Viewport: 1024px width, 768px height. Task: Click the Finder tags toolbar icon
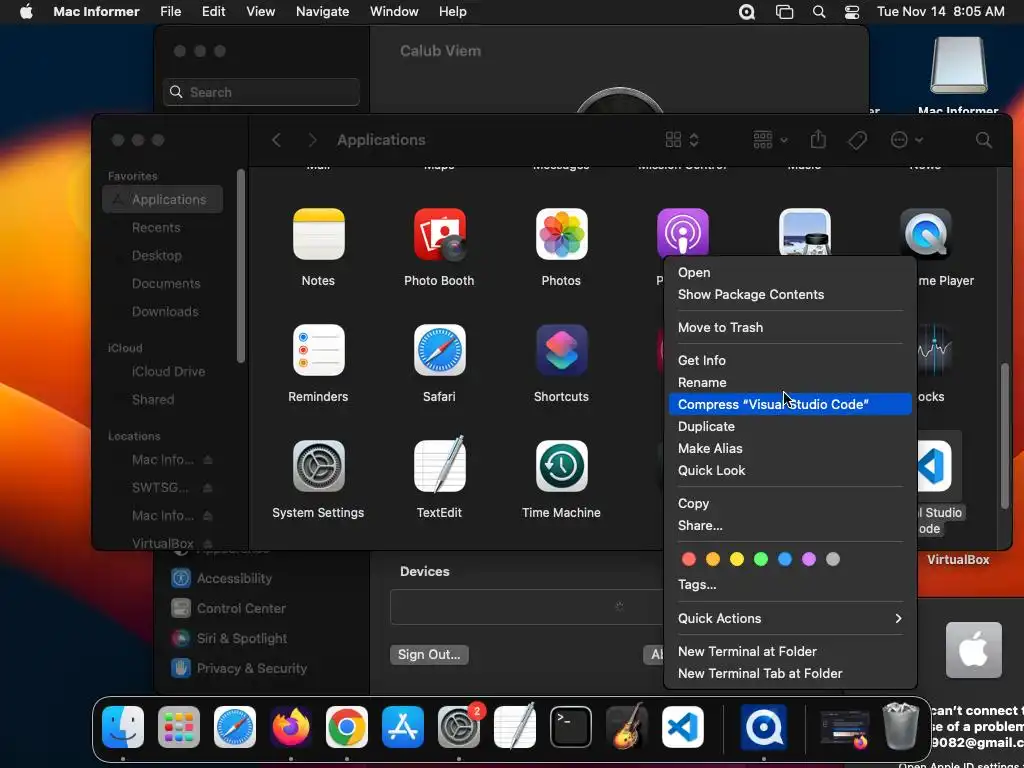857,140
